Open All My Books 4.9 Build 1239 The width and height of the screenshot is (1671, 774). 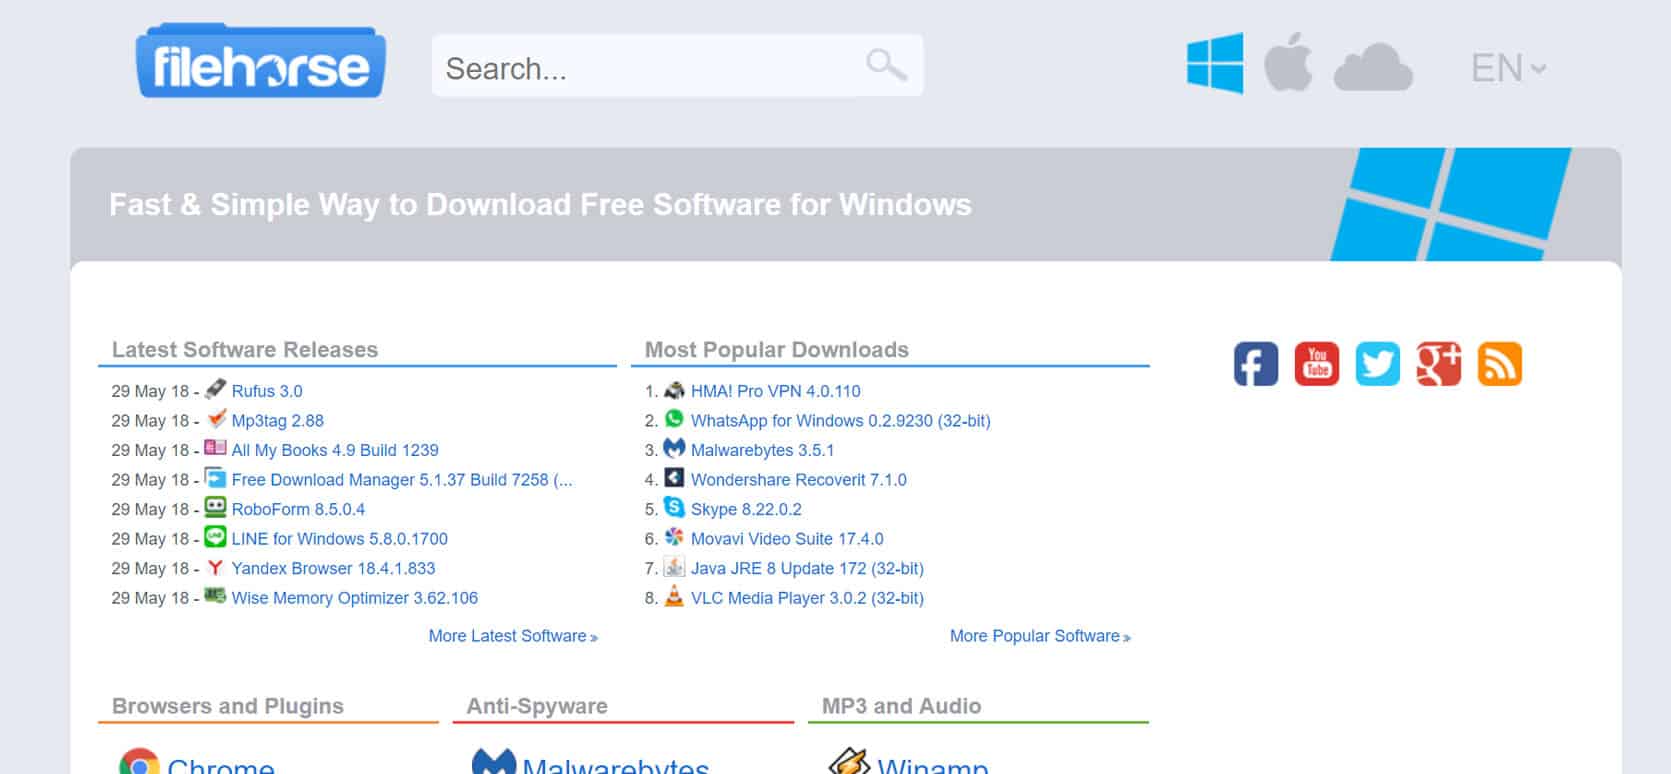335,450
